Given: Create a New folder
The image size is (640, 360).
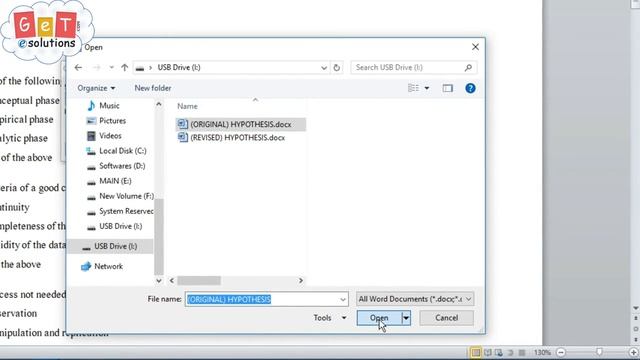Looking at the screenshot, I should pyautogui.click(x=153, y=88).
